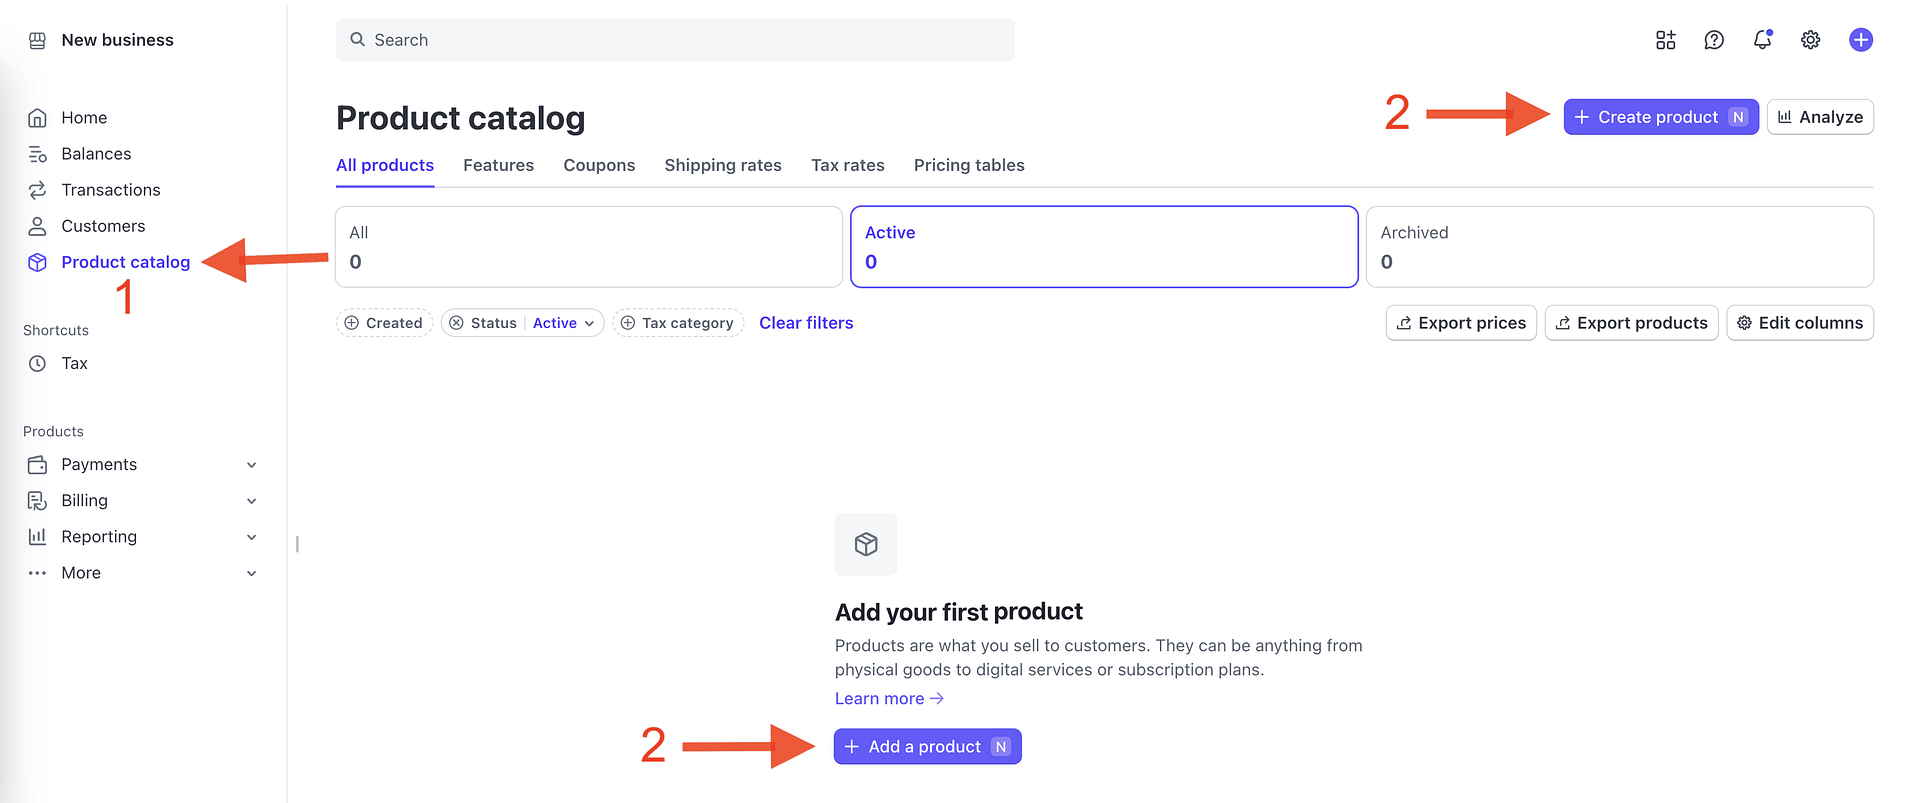Click the help question mark icon
The height and width of the screenshot is (803, 1919).
point(1714,40)
